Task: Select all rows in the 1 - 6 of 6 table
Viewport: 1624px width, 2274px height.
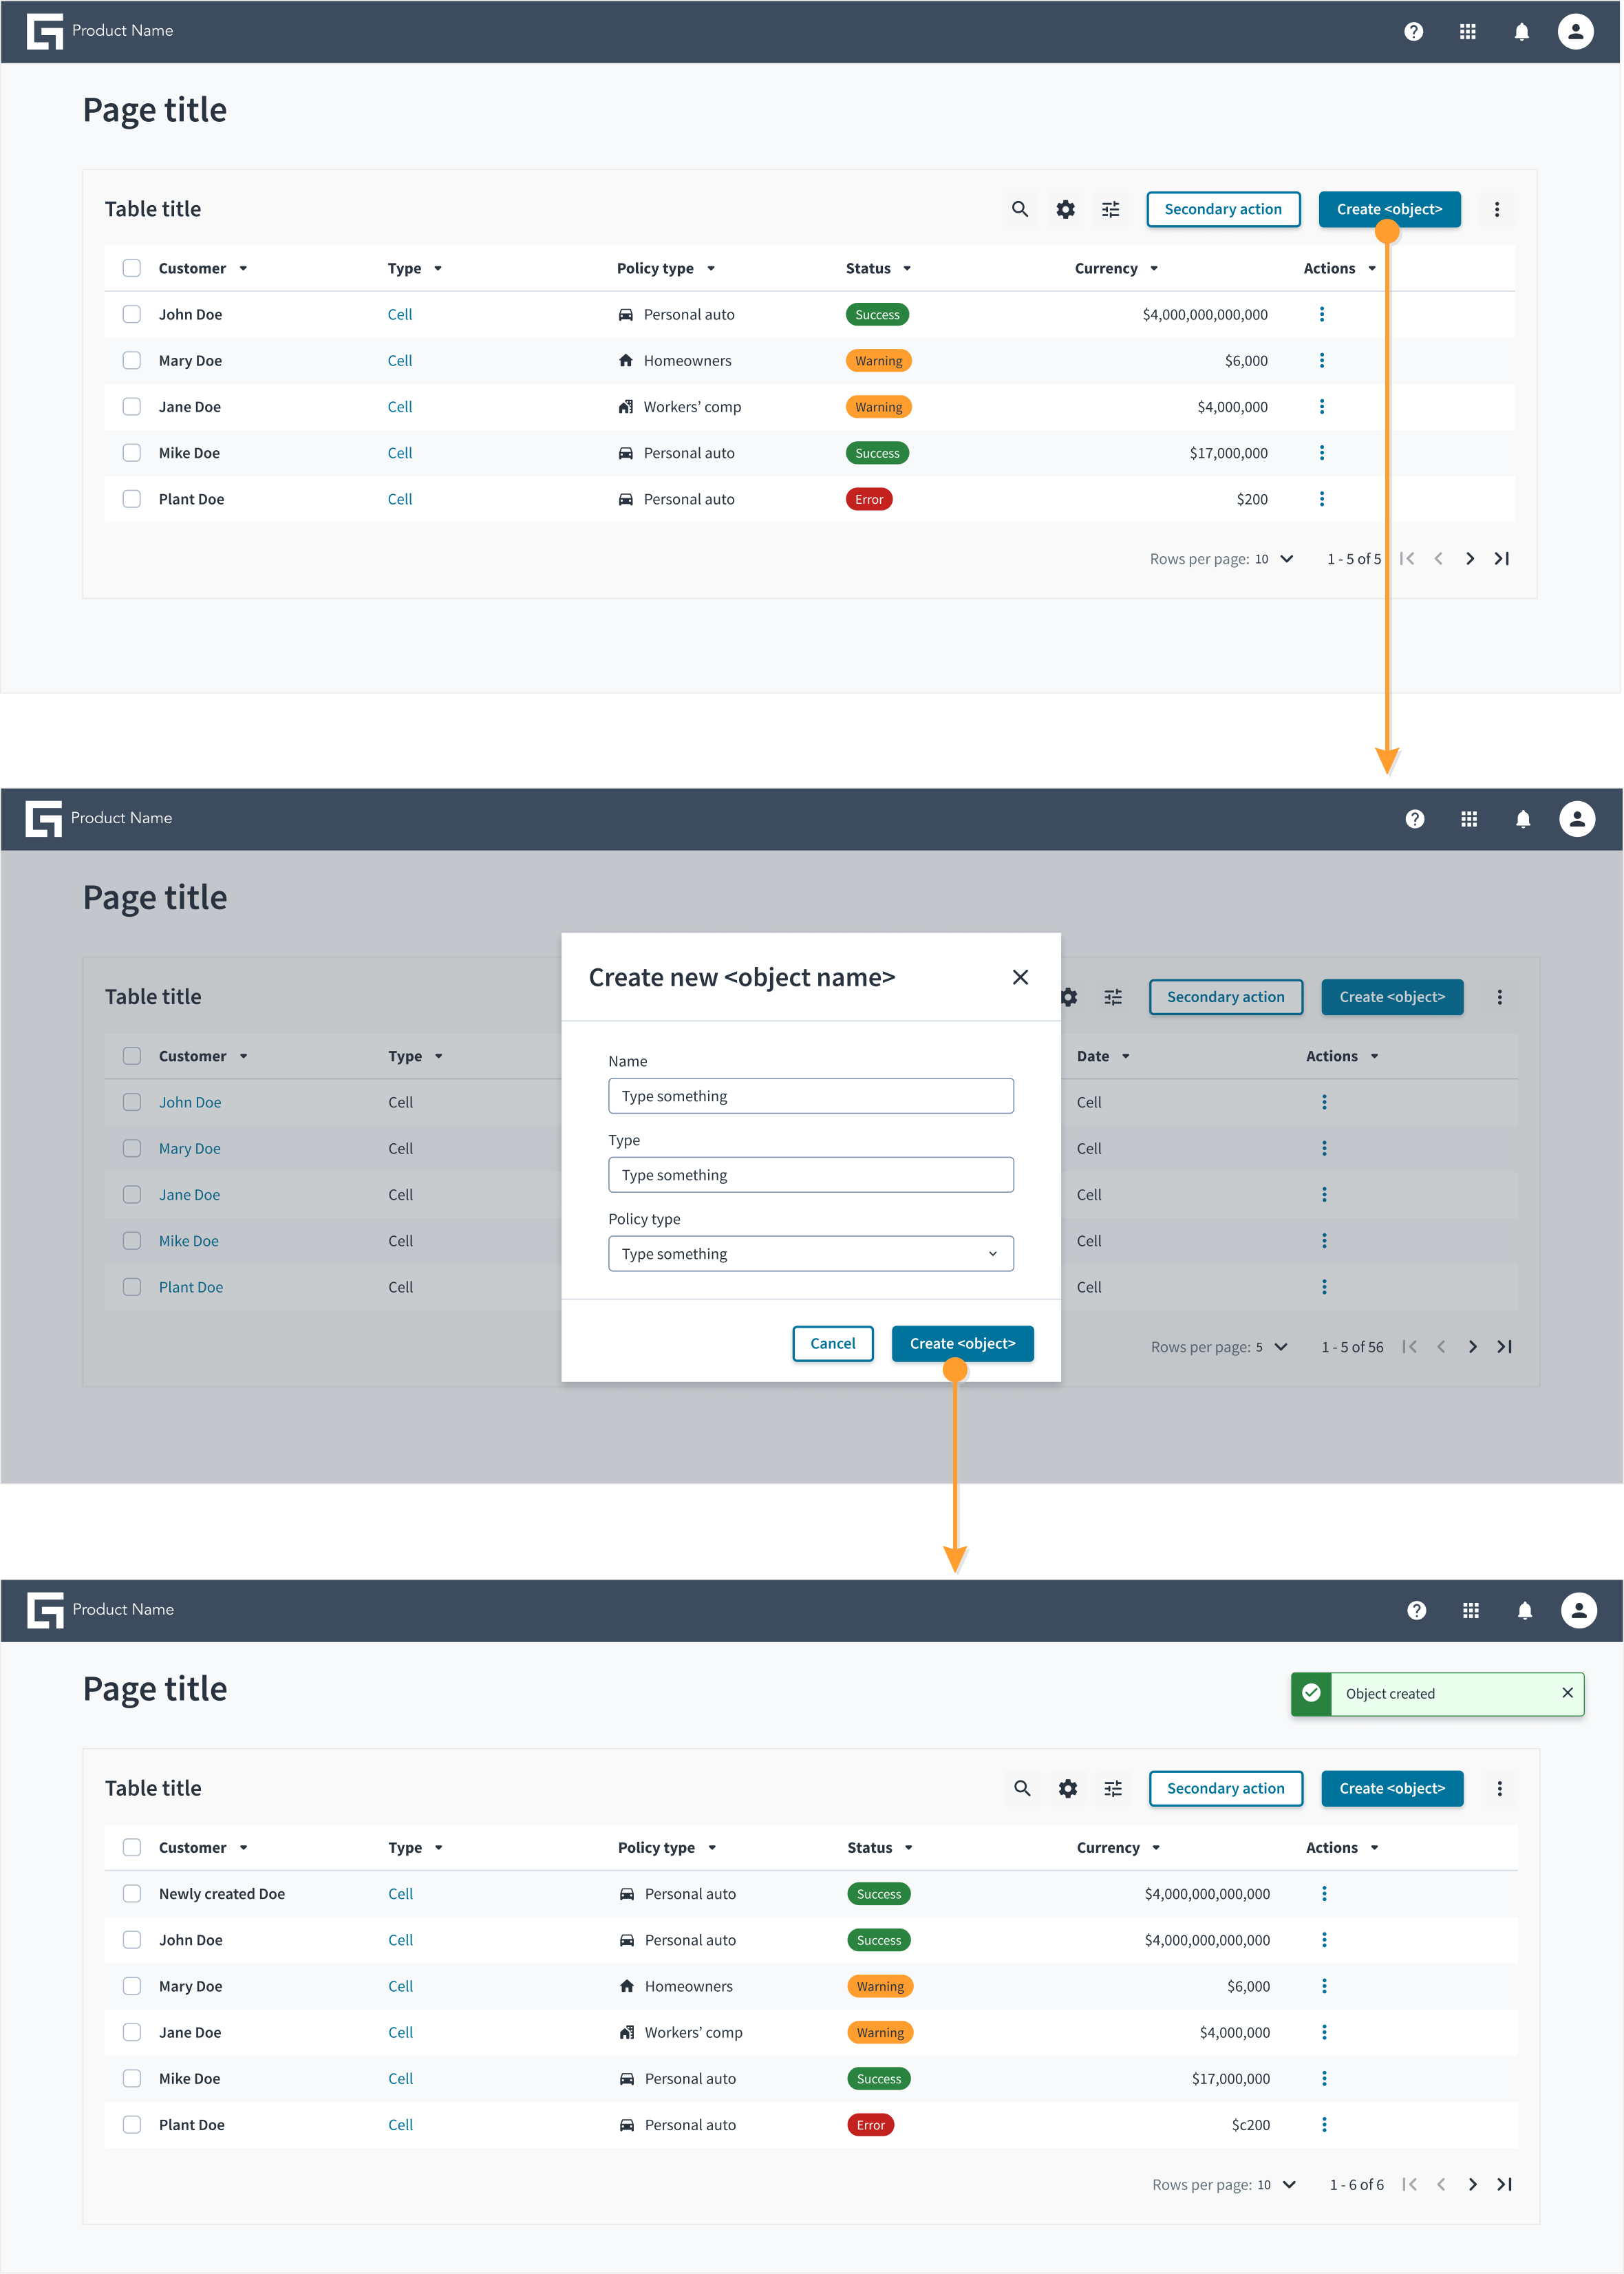Action: [x=132, y=1848]
